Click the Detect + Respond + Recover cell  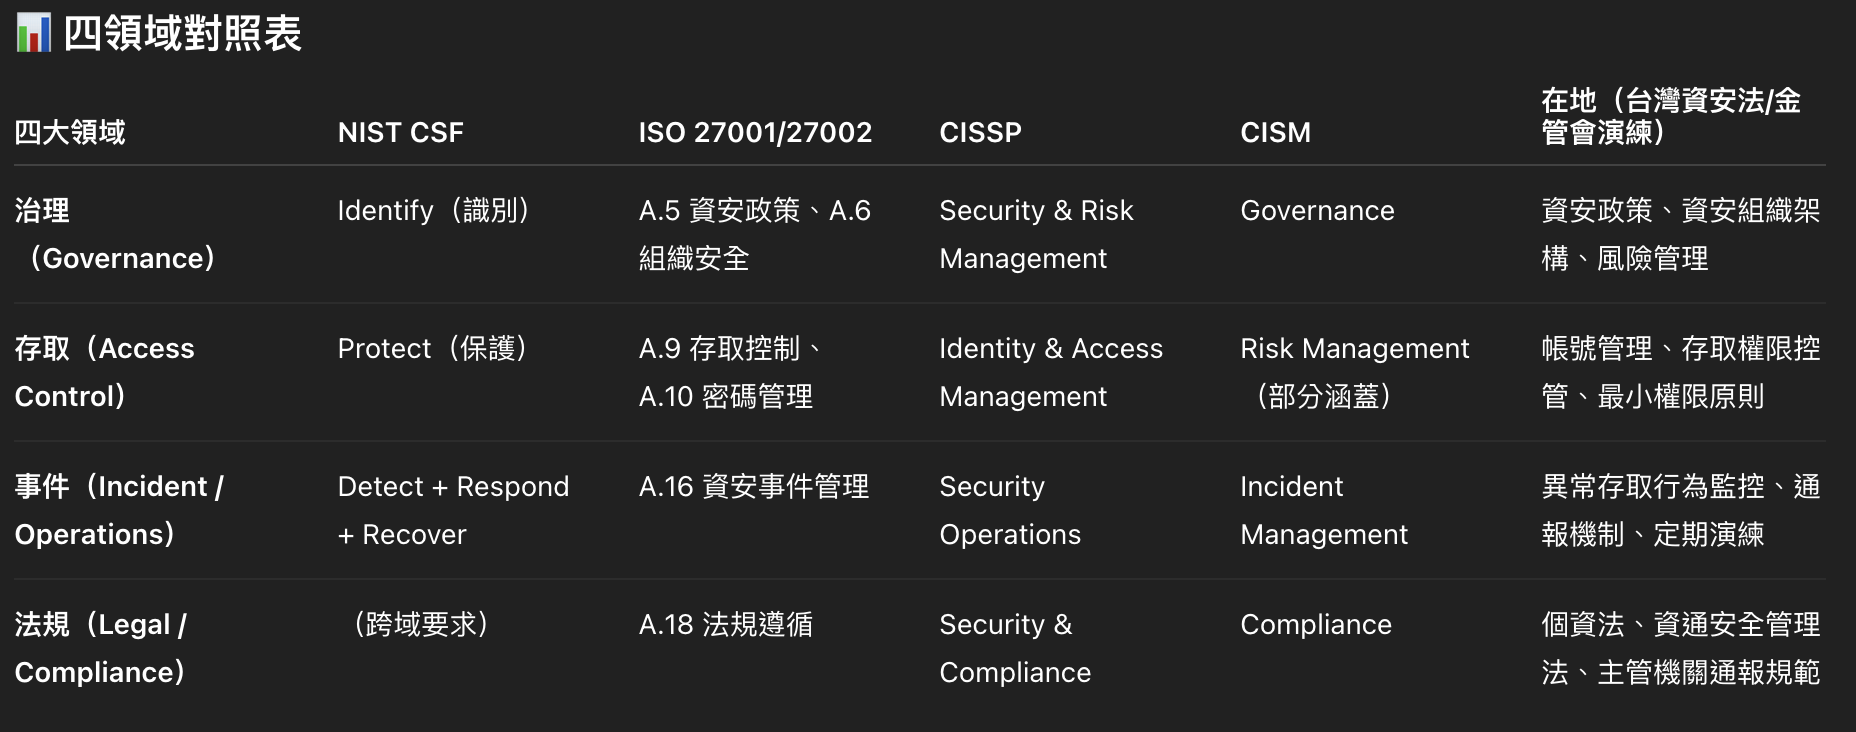pos(454,510)
